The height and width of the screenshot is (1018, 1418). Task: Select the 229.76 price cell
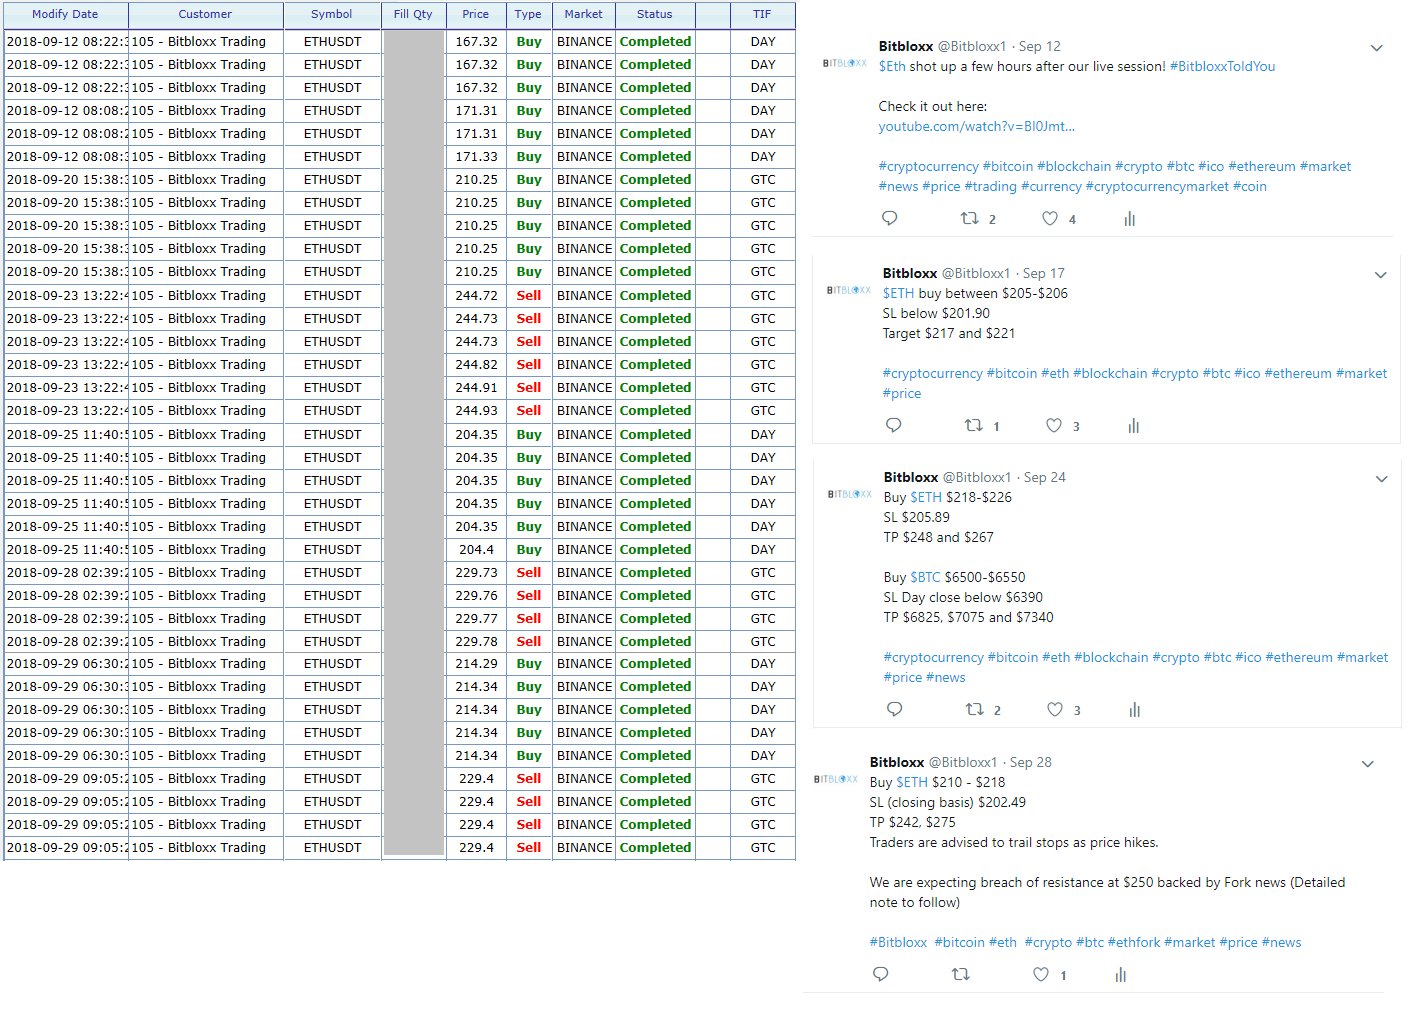tap(476, 596)
